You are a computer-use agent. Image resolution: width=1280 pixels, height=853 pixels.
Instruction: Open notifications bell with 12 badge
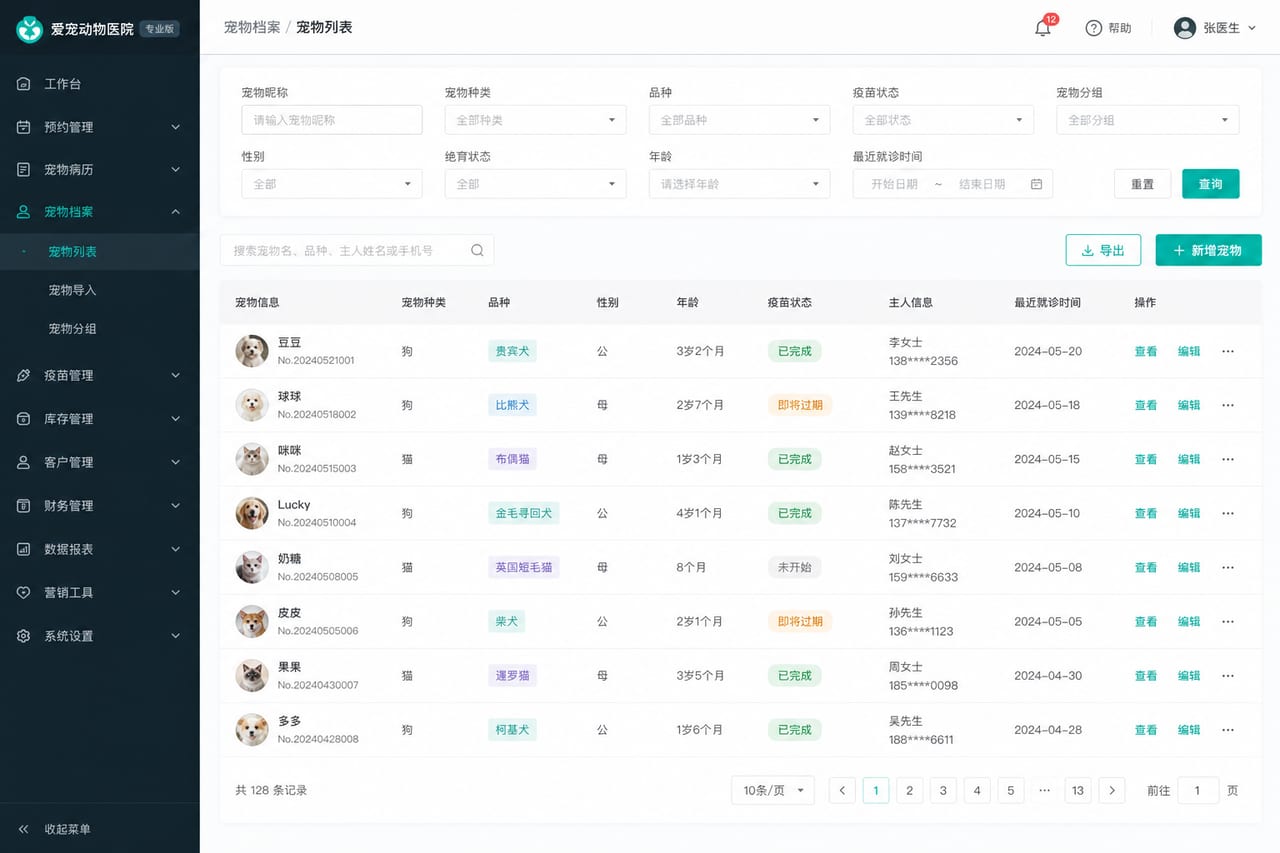click(x=1043, y=27)
